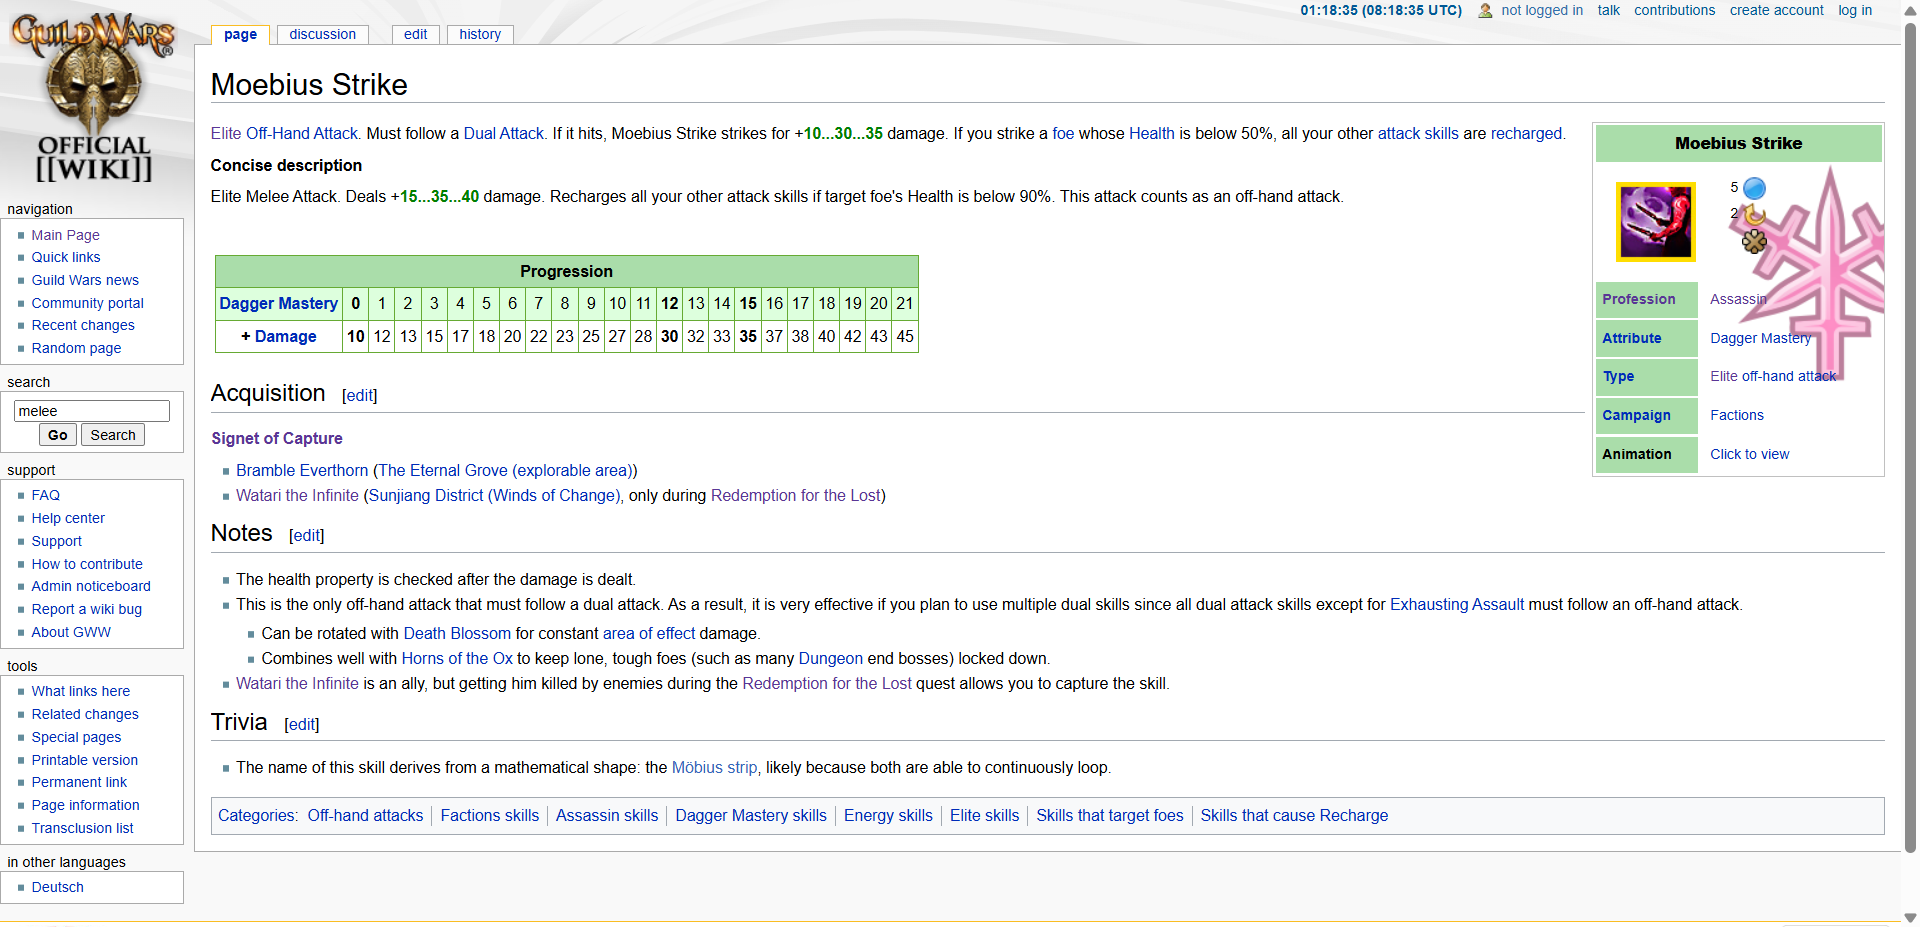Open Signet of Capture link
This screenshot has width=1920, height=927.
tap(277, 438)
